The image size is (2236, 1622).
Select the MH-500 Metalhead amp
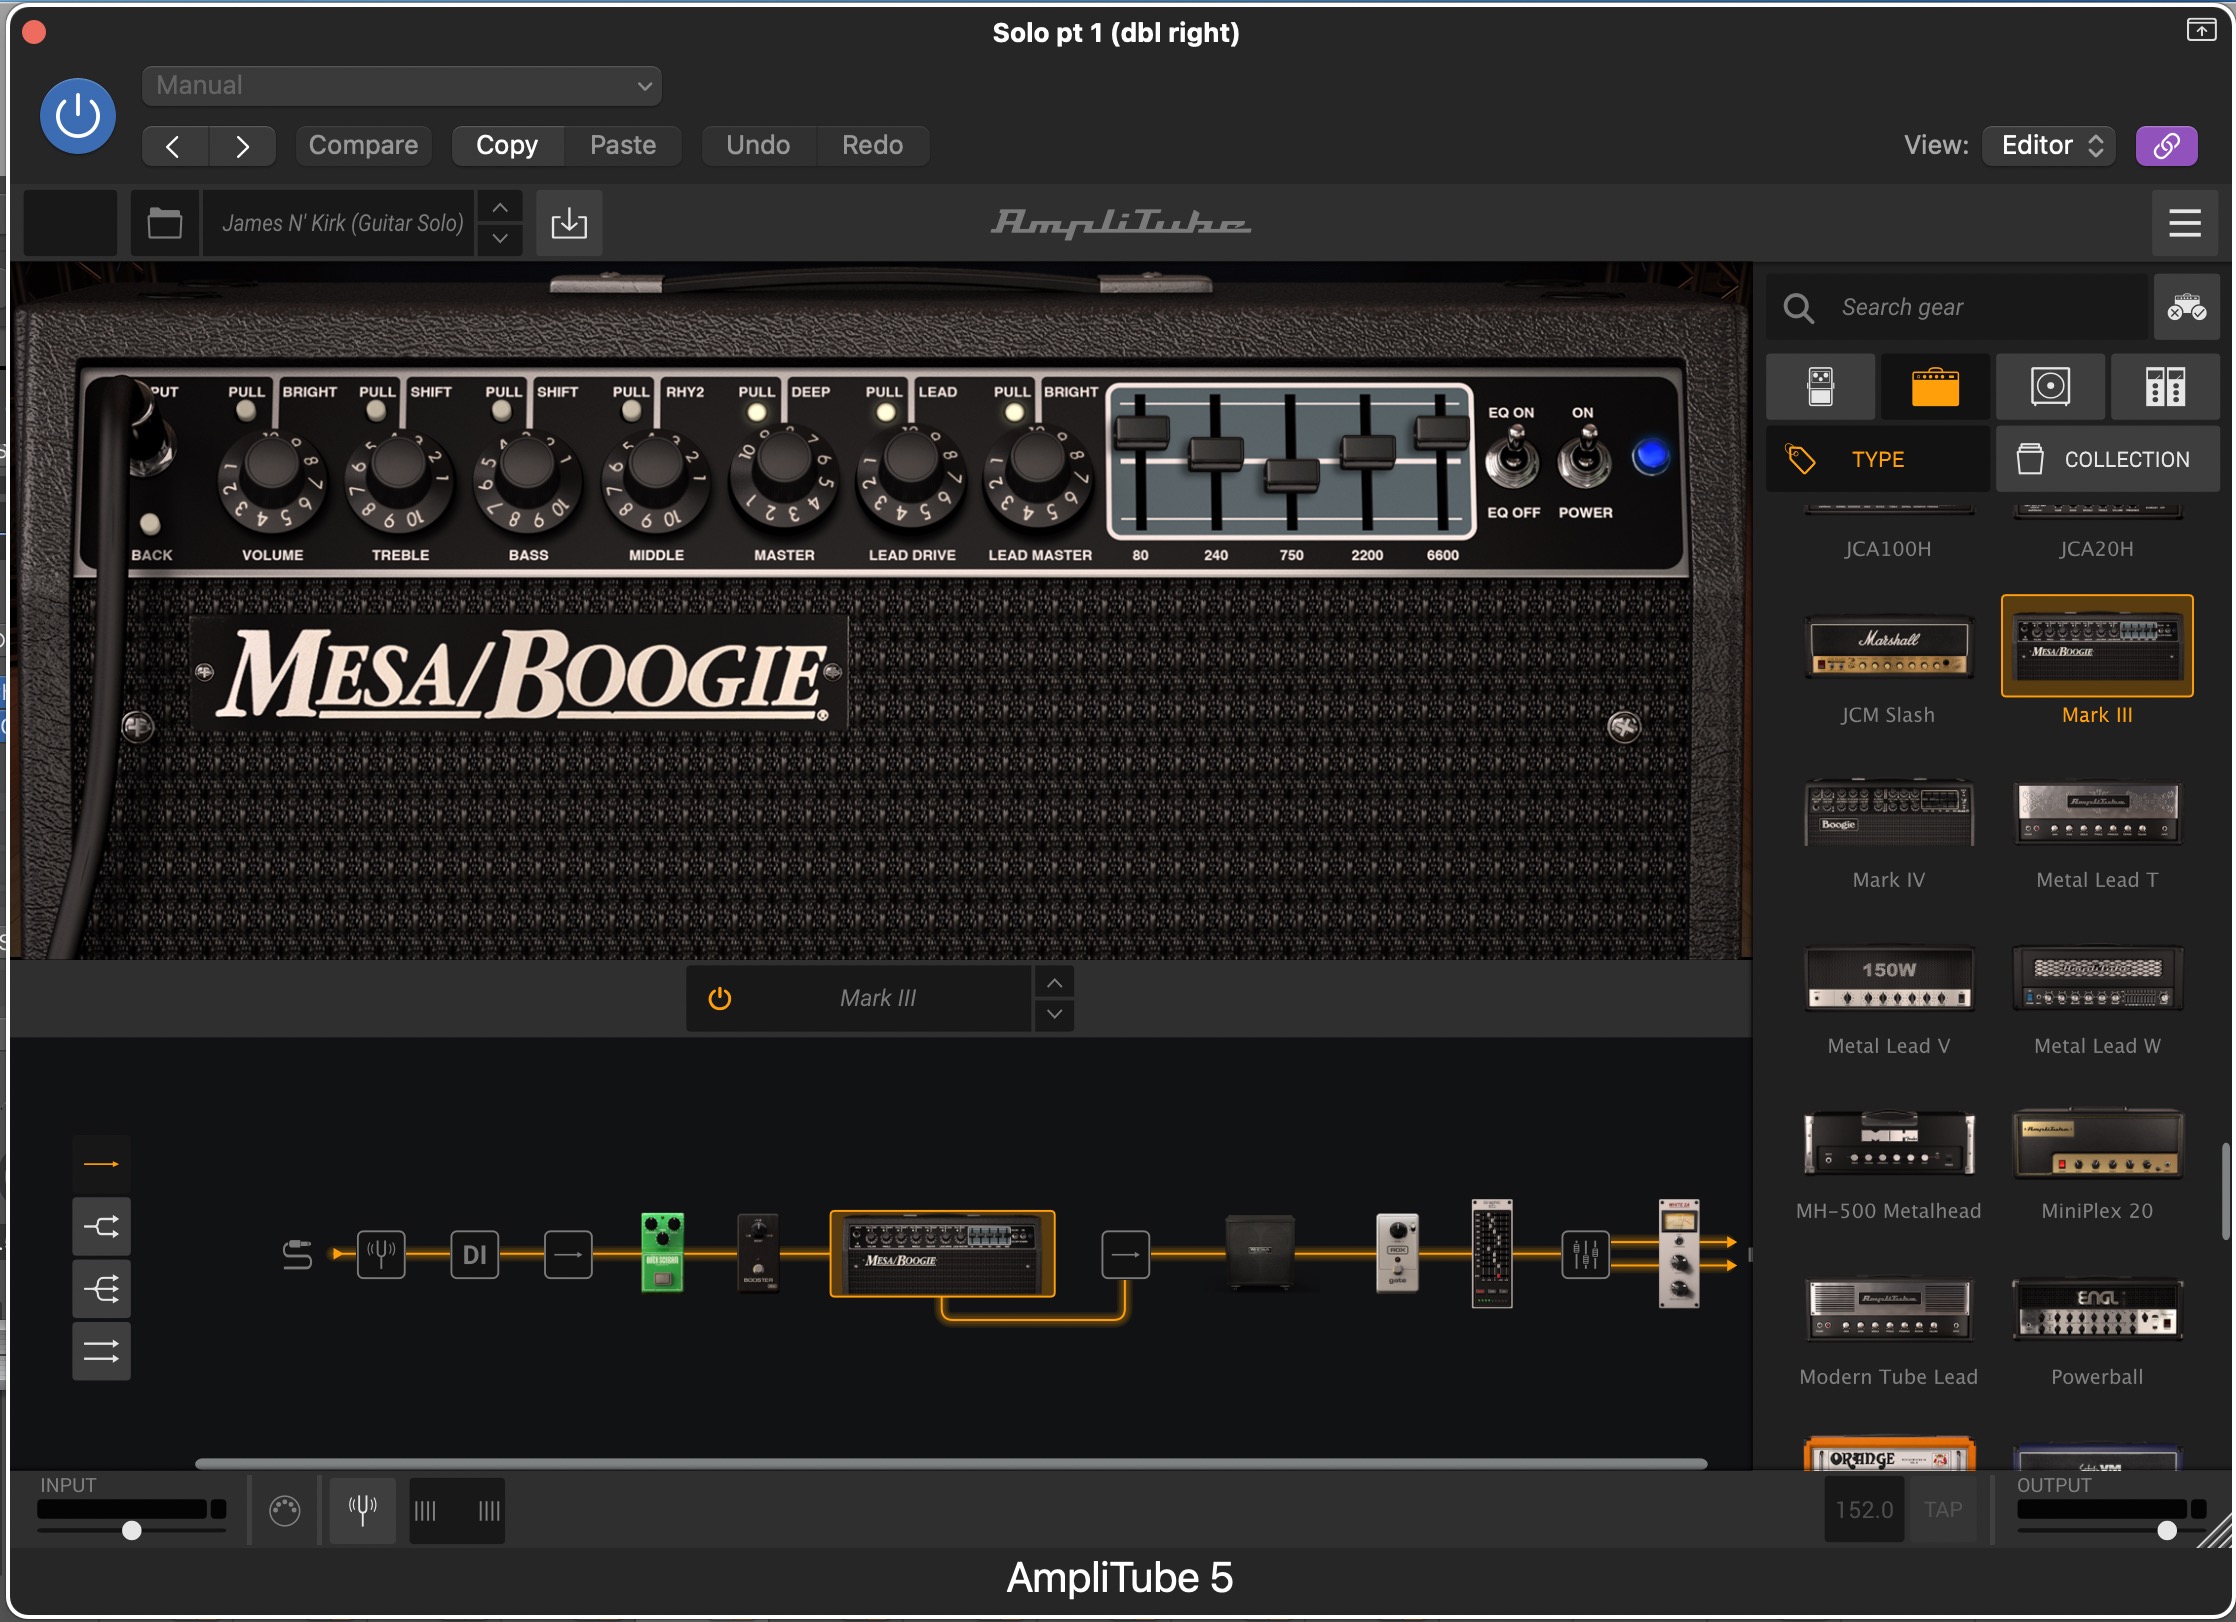click(1888, 1143)
